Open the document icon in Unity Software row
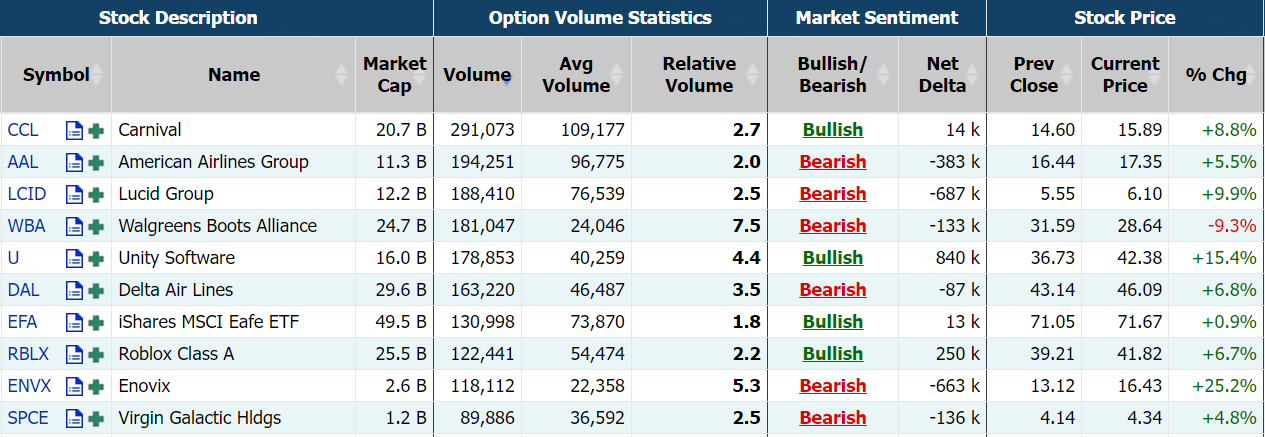 click(x=74, y=258)
